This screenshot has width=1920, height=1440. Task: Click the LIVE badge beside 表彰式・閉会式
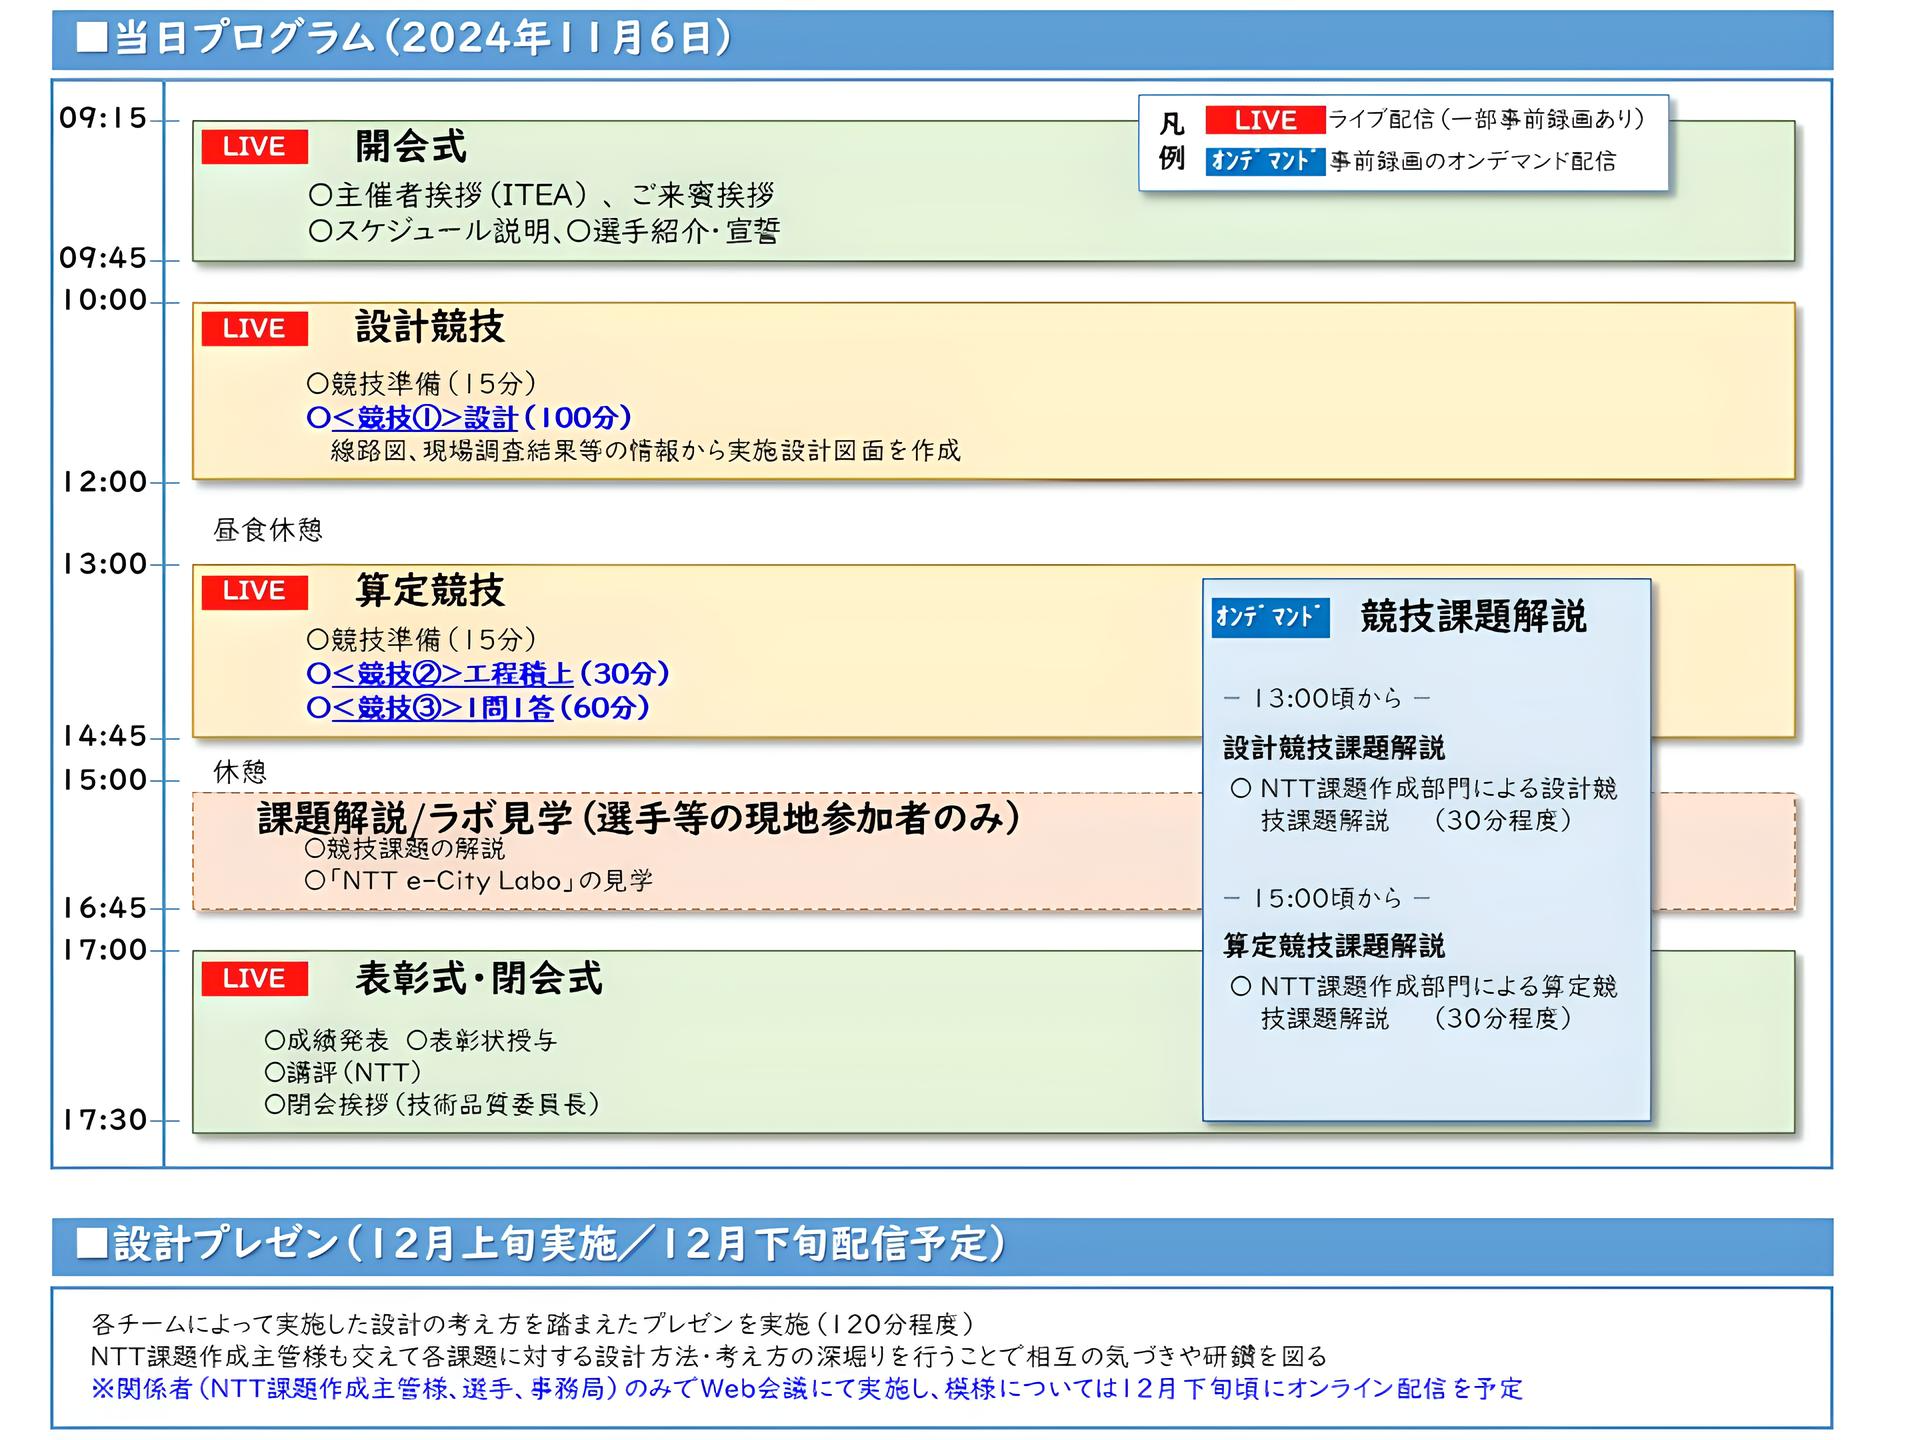(x=254, y=979)
